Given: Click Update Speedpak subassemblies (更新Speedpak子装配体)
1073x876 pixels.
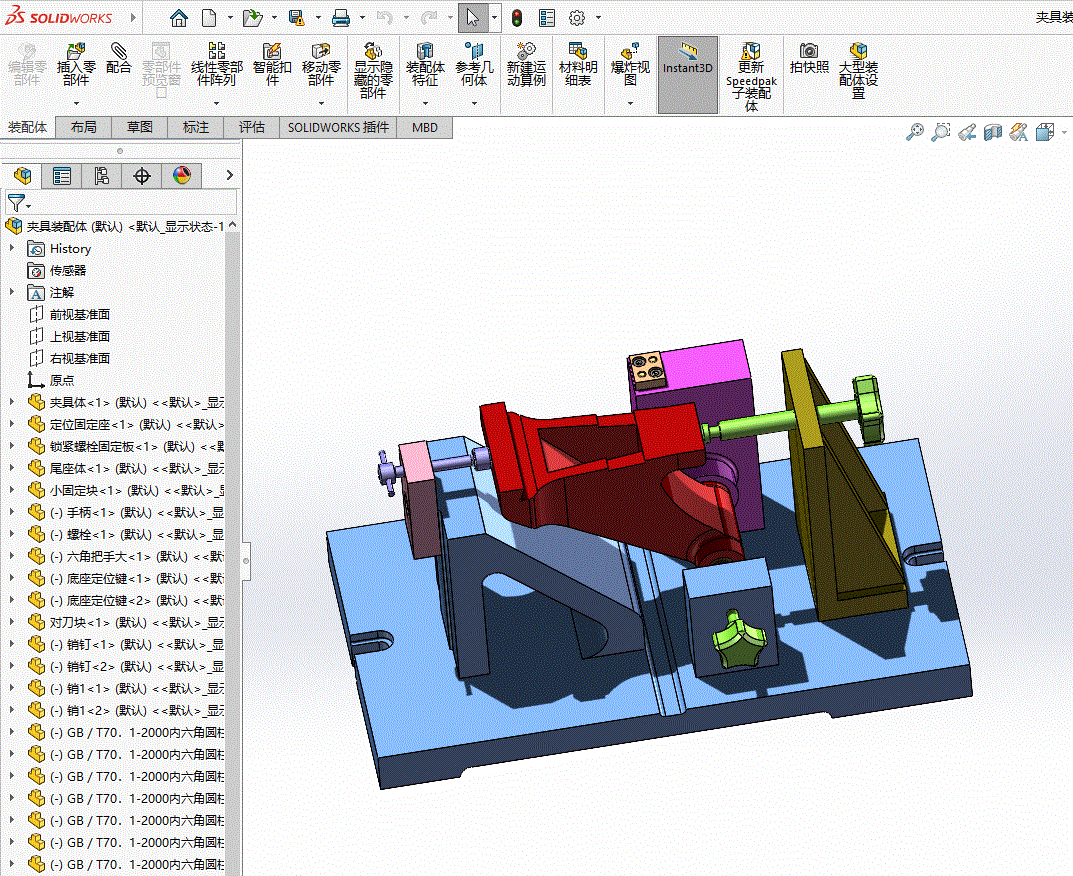Looking at the screenshot, I should [x=751, y=77].
